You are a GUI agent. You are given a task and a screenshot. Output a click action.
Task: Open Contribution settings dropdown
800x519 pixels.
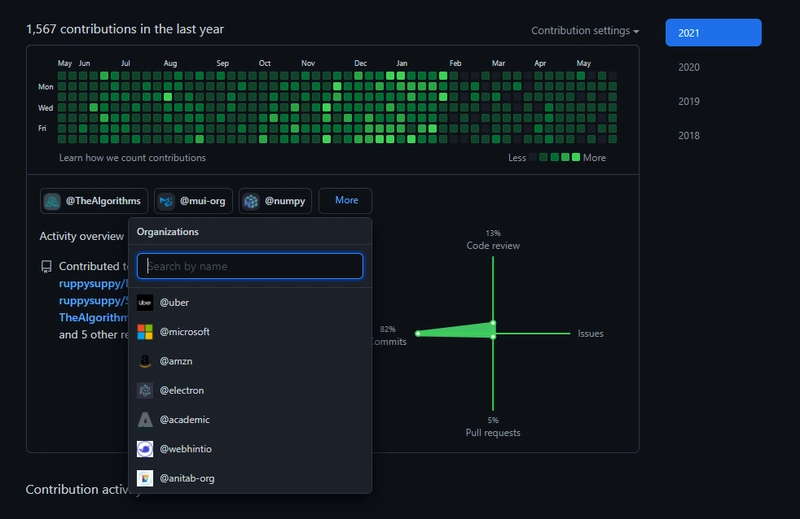coord(585,31)
